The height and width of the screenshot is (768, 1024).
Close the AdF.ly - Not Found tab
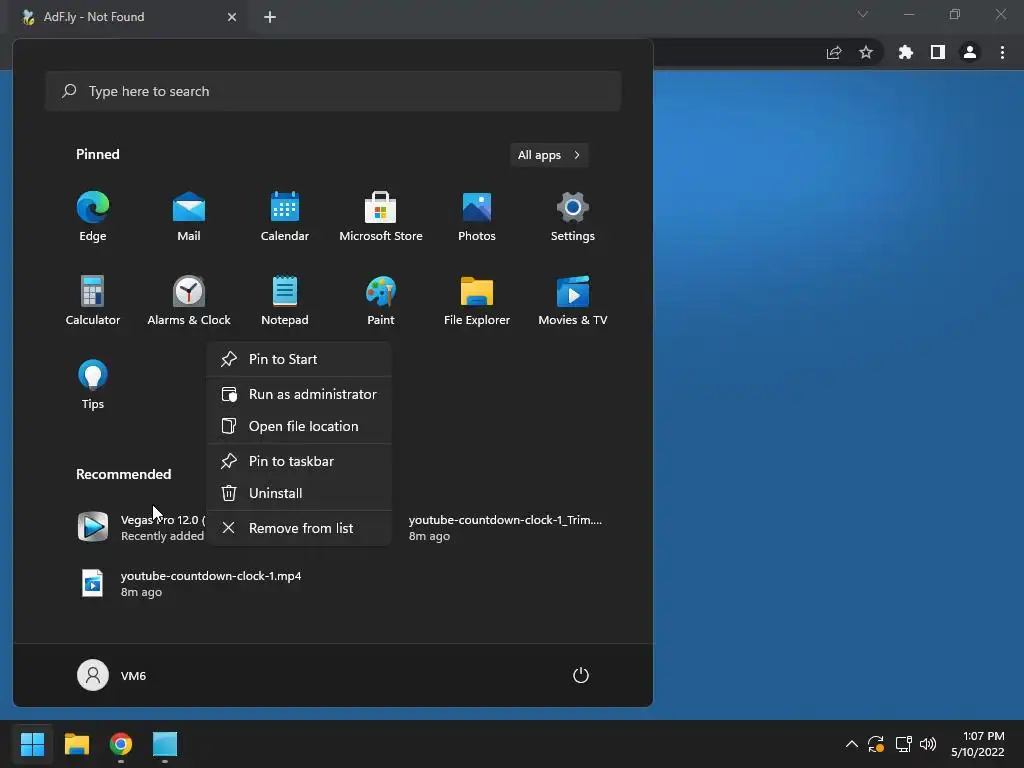tap(232, 17)
